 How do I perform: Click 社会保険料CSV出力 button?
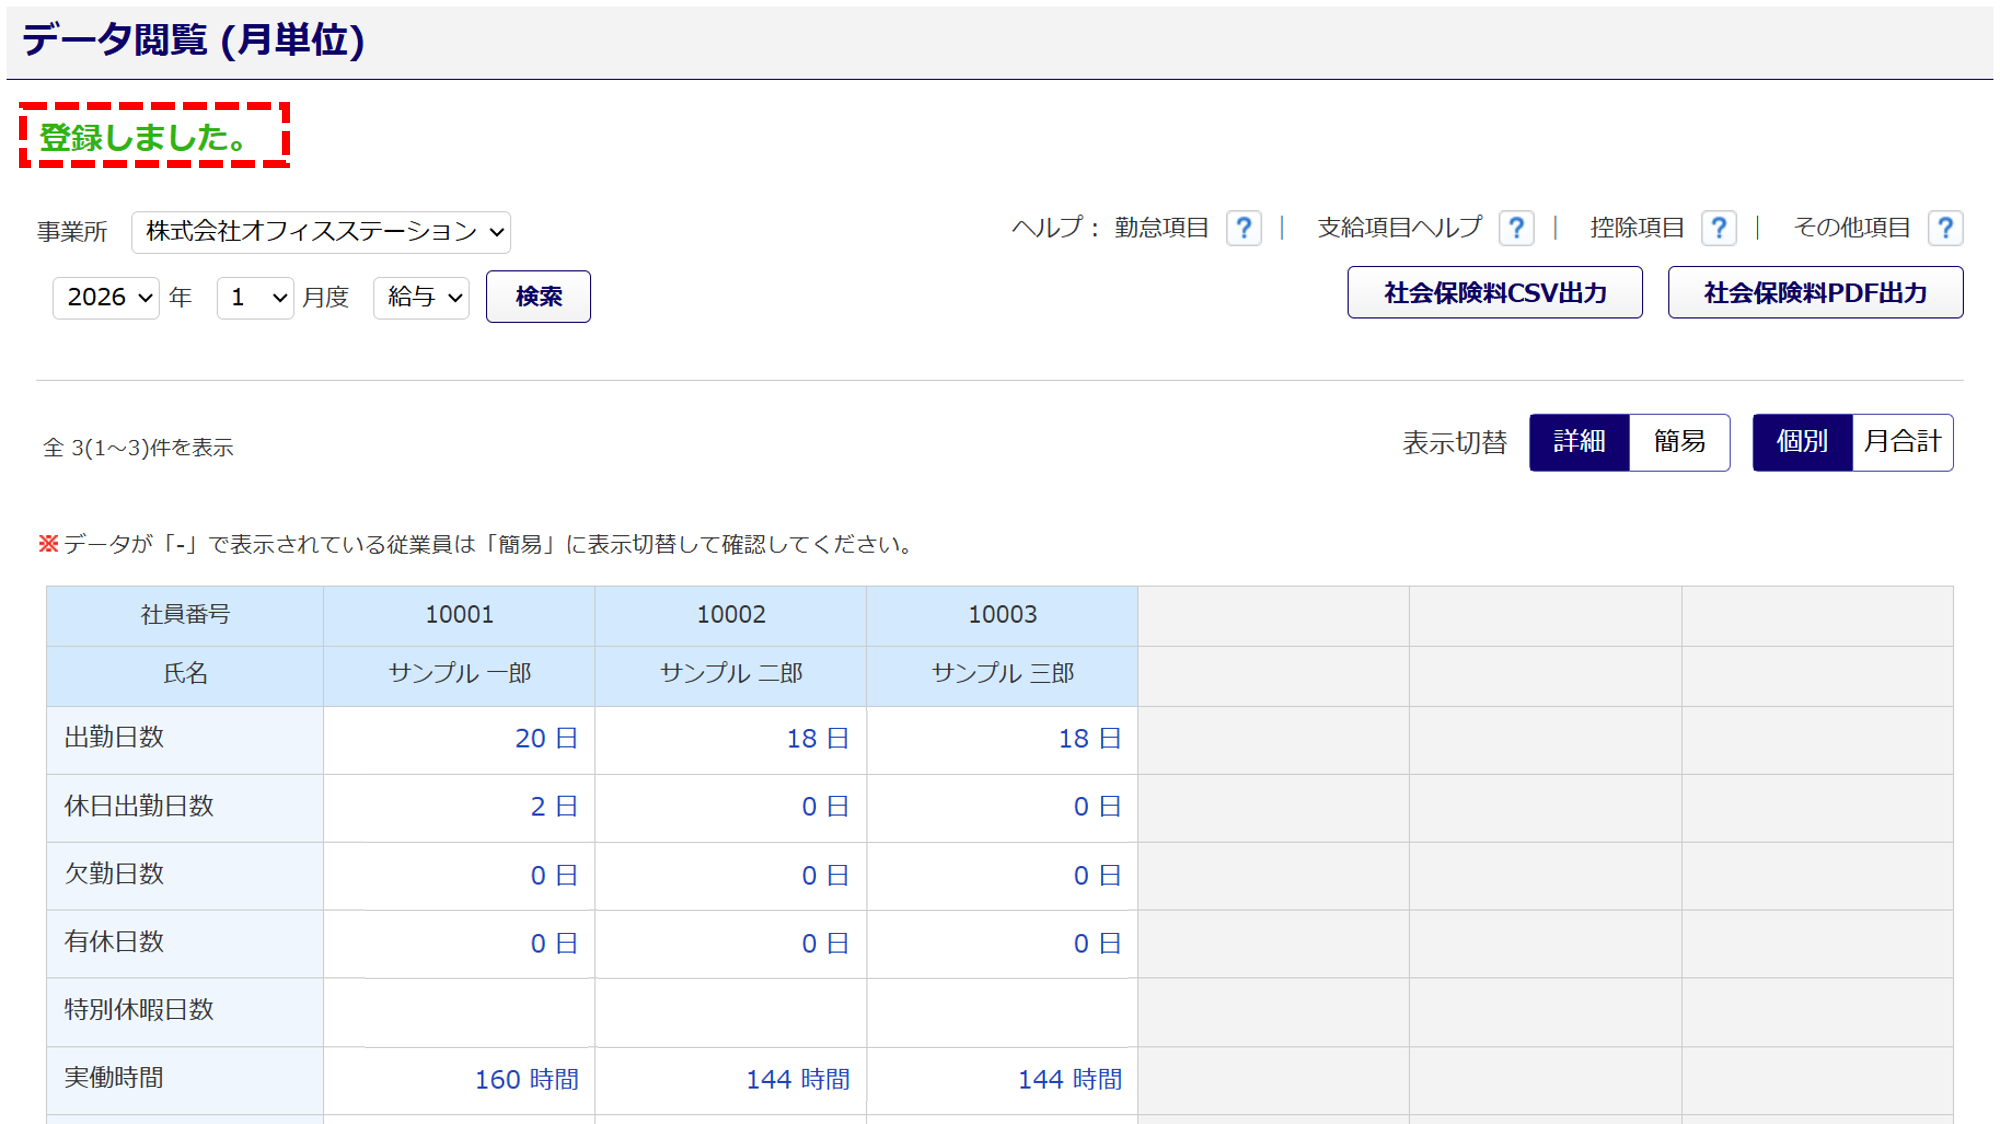[1494, 293]
